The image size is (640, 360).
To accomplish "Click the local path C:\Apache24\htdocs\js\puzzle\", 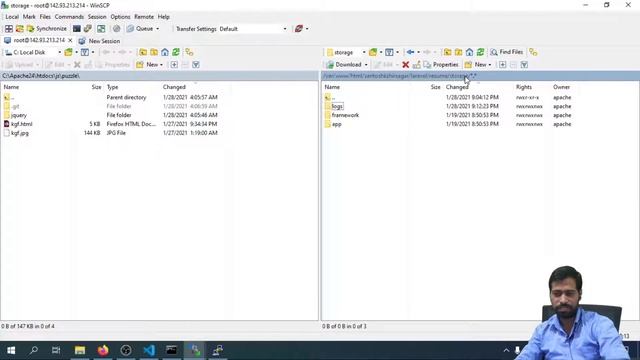I will tap(41, 76).
